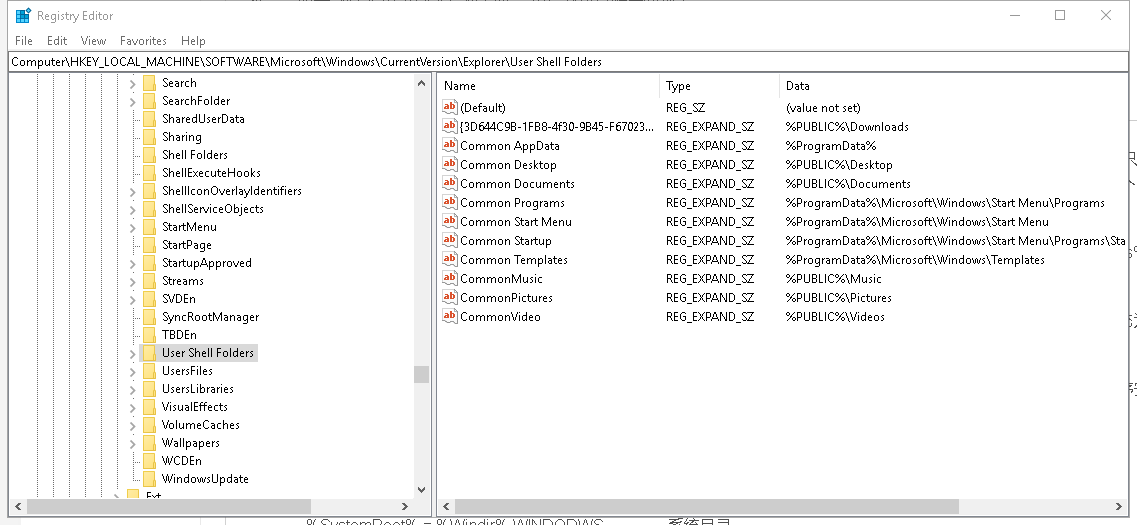Click the icon beside Common Startup value
The image size is (1137, 525).
[x=450, y=240]
